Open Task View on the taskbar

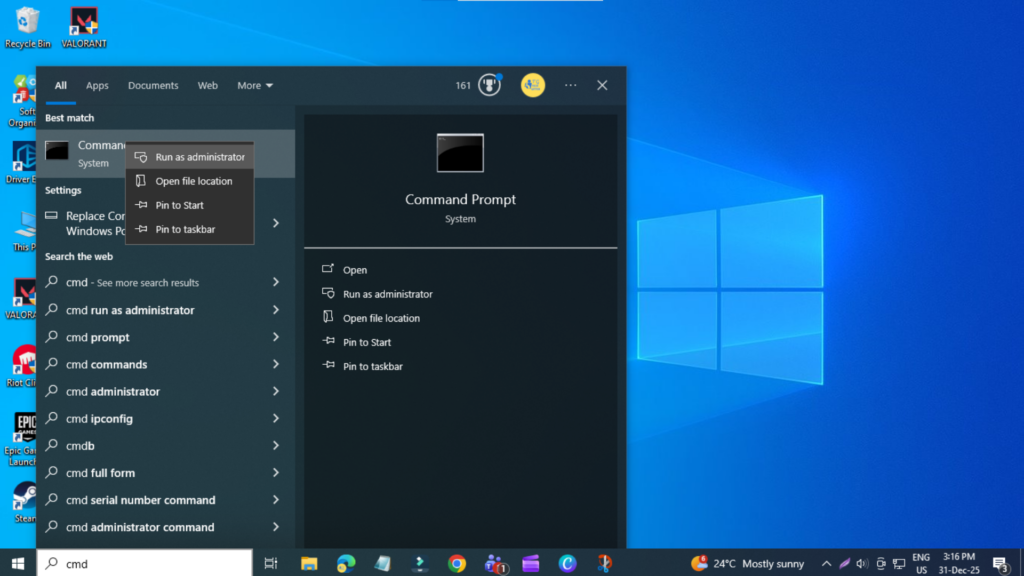coord(271,563)
